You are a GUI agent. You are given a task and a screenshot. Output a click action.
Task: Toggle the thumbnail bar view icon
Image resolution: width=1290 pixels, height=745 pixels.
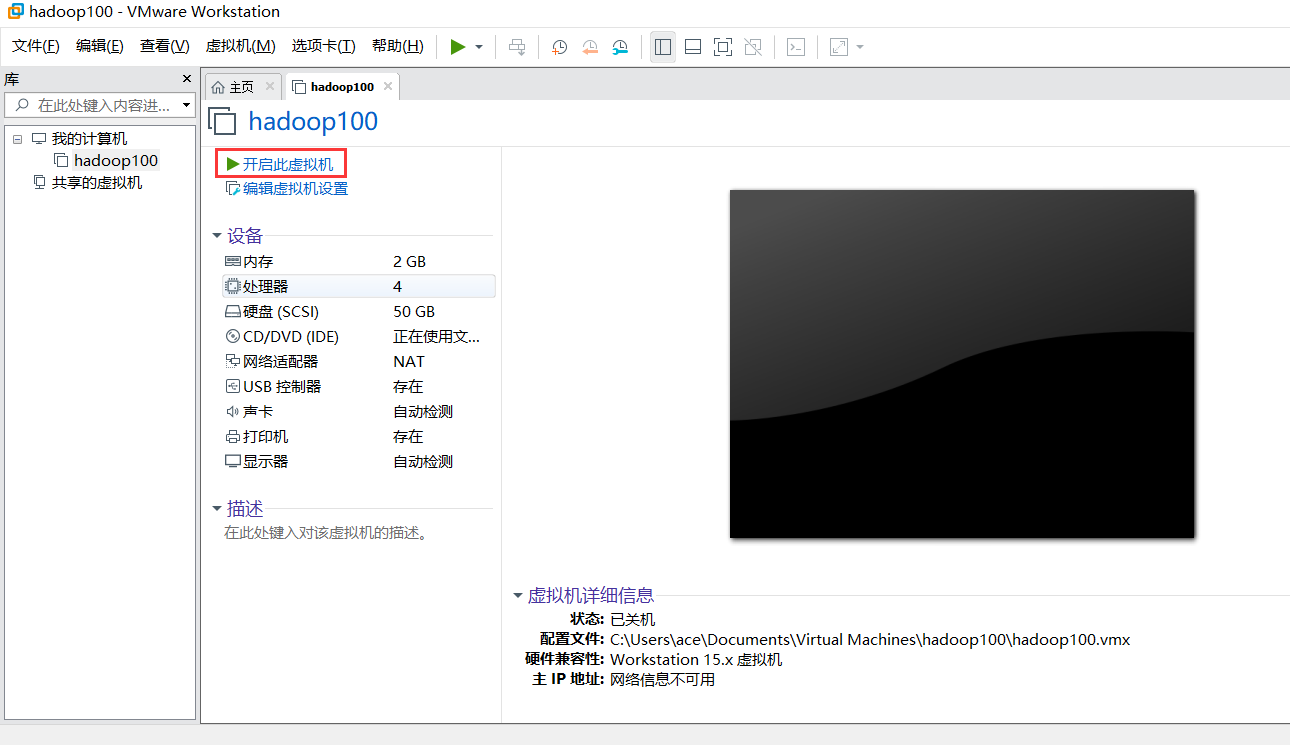pos(693,47)
